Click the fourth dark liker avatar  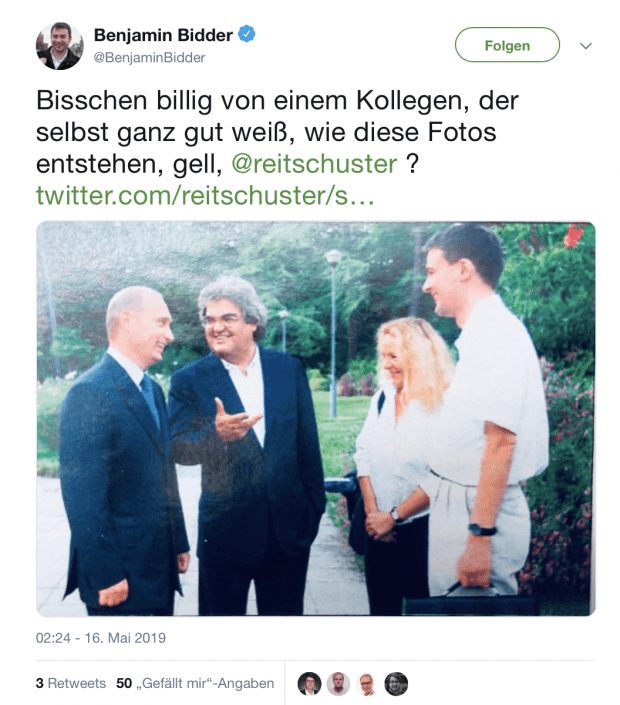point(396,684)
